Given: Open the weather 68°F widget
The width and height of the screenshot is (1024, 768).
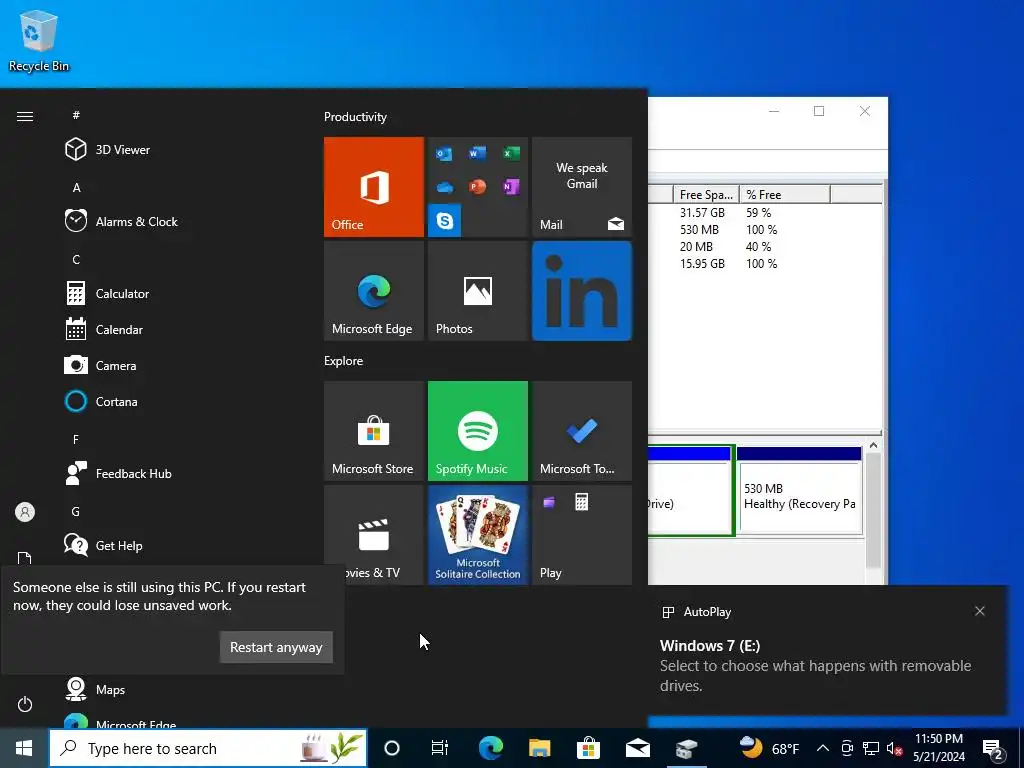Looking at the screenshot, I should [769, 748].
